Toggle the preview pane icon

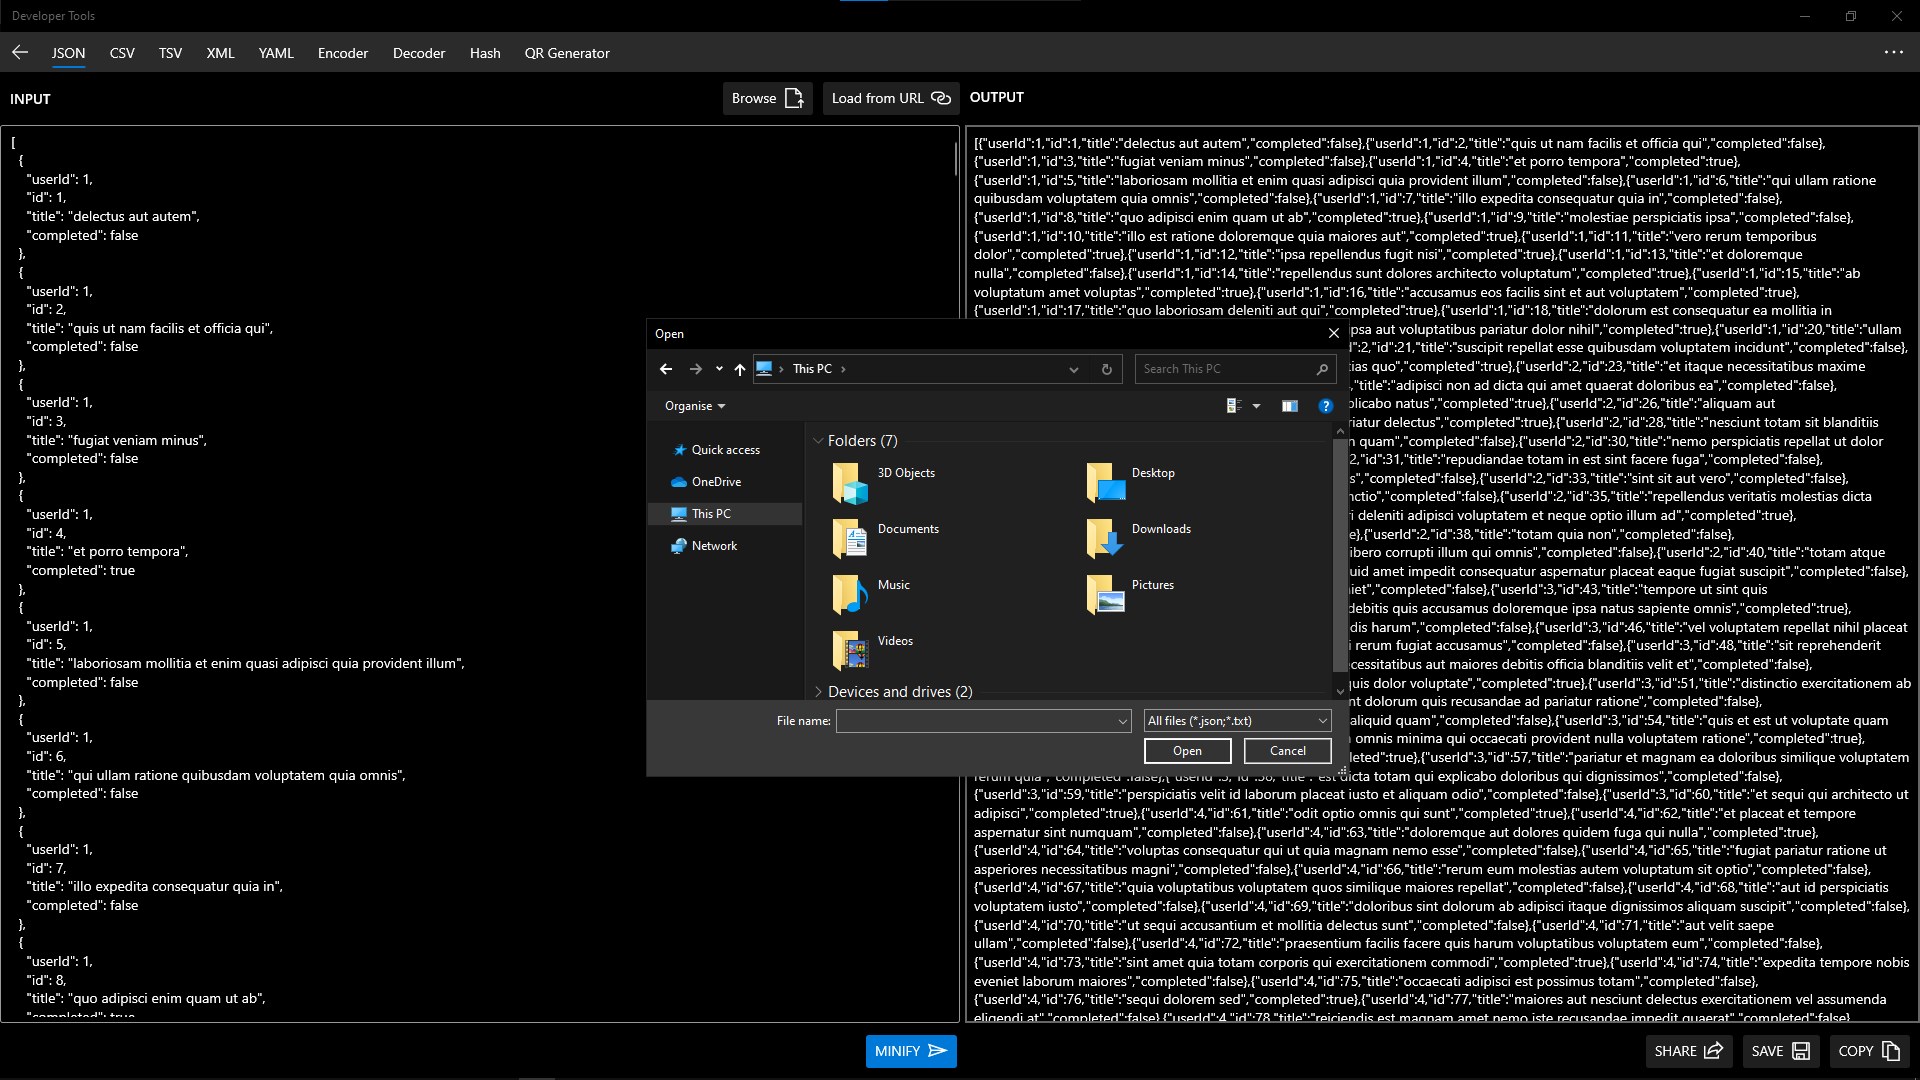(1290, 406)
